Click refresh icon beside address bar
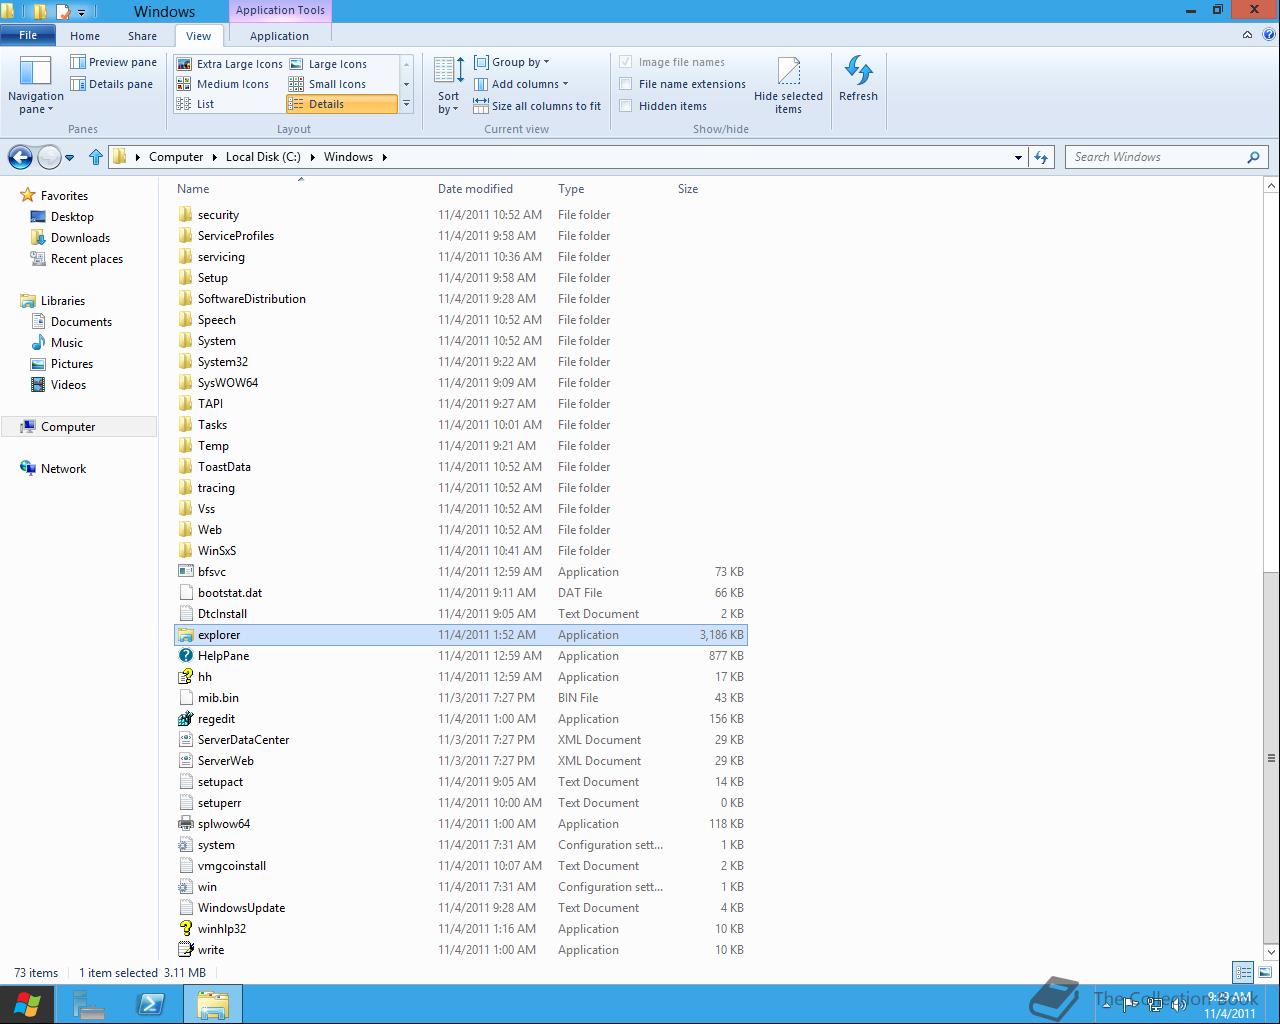This screenshot has width=1280, height=1024. point(1042,157)
